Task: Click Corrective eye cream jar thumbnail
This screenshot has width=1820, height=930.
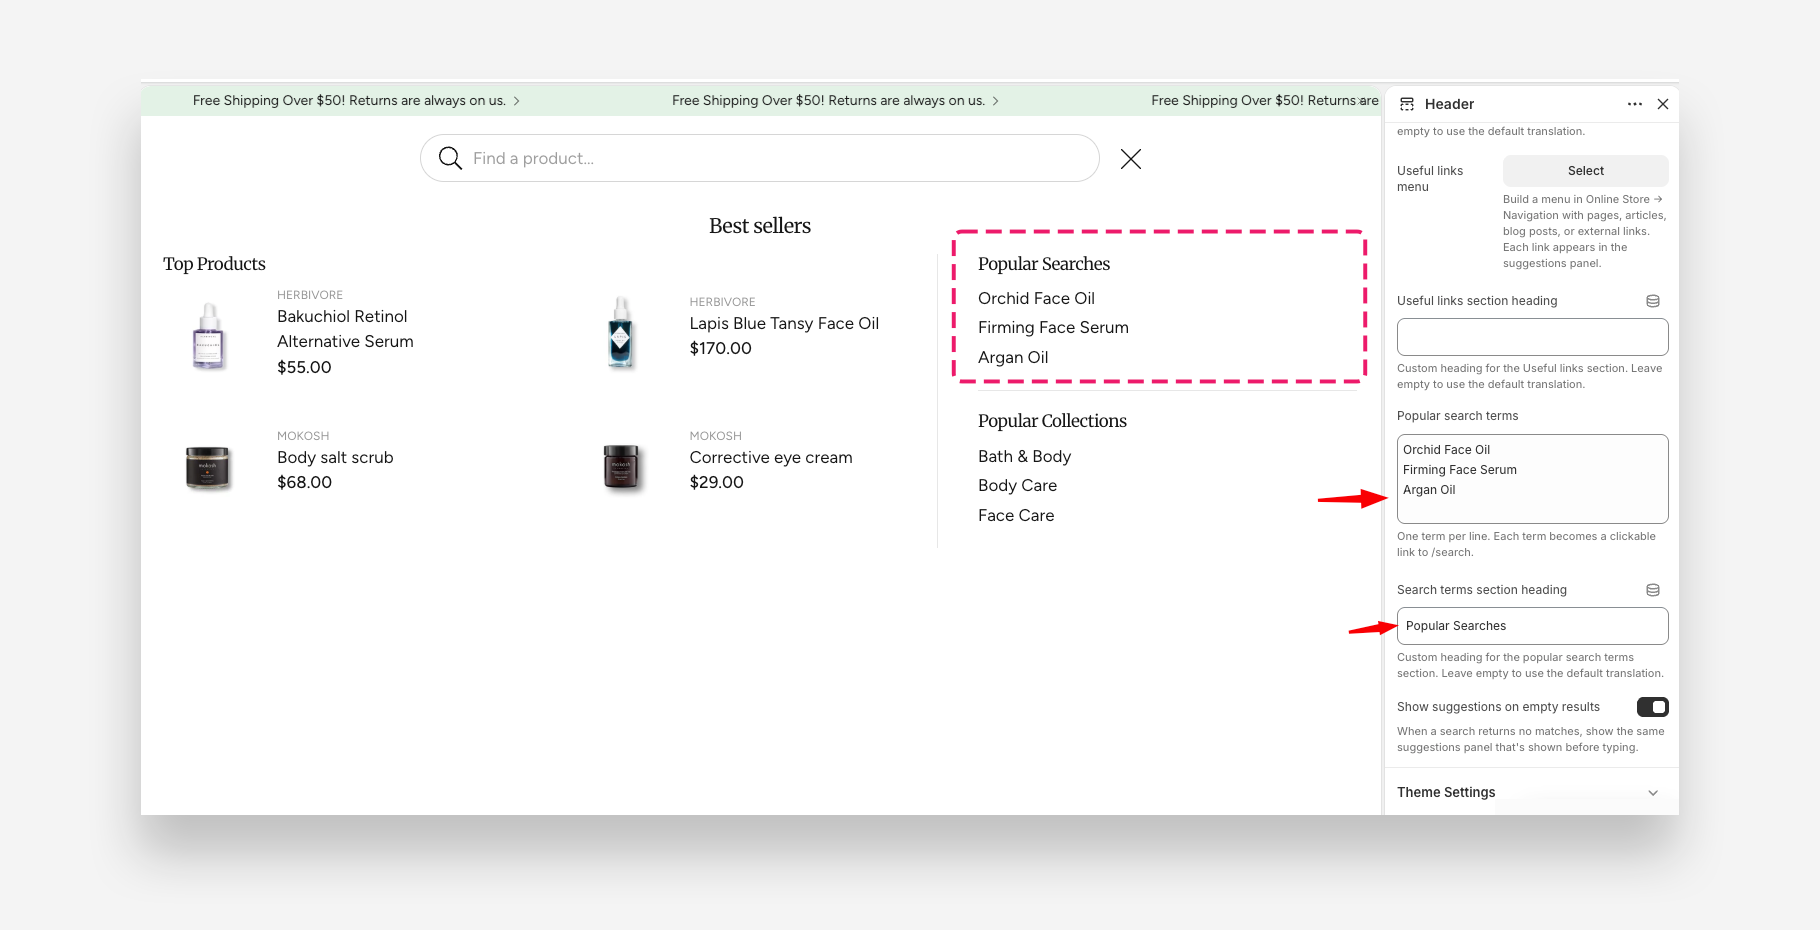Action: point(621,467)
